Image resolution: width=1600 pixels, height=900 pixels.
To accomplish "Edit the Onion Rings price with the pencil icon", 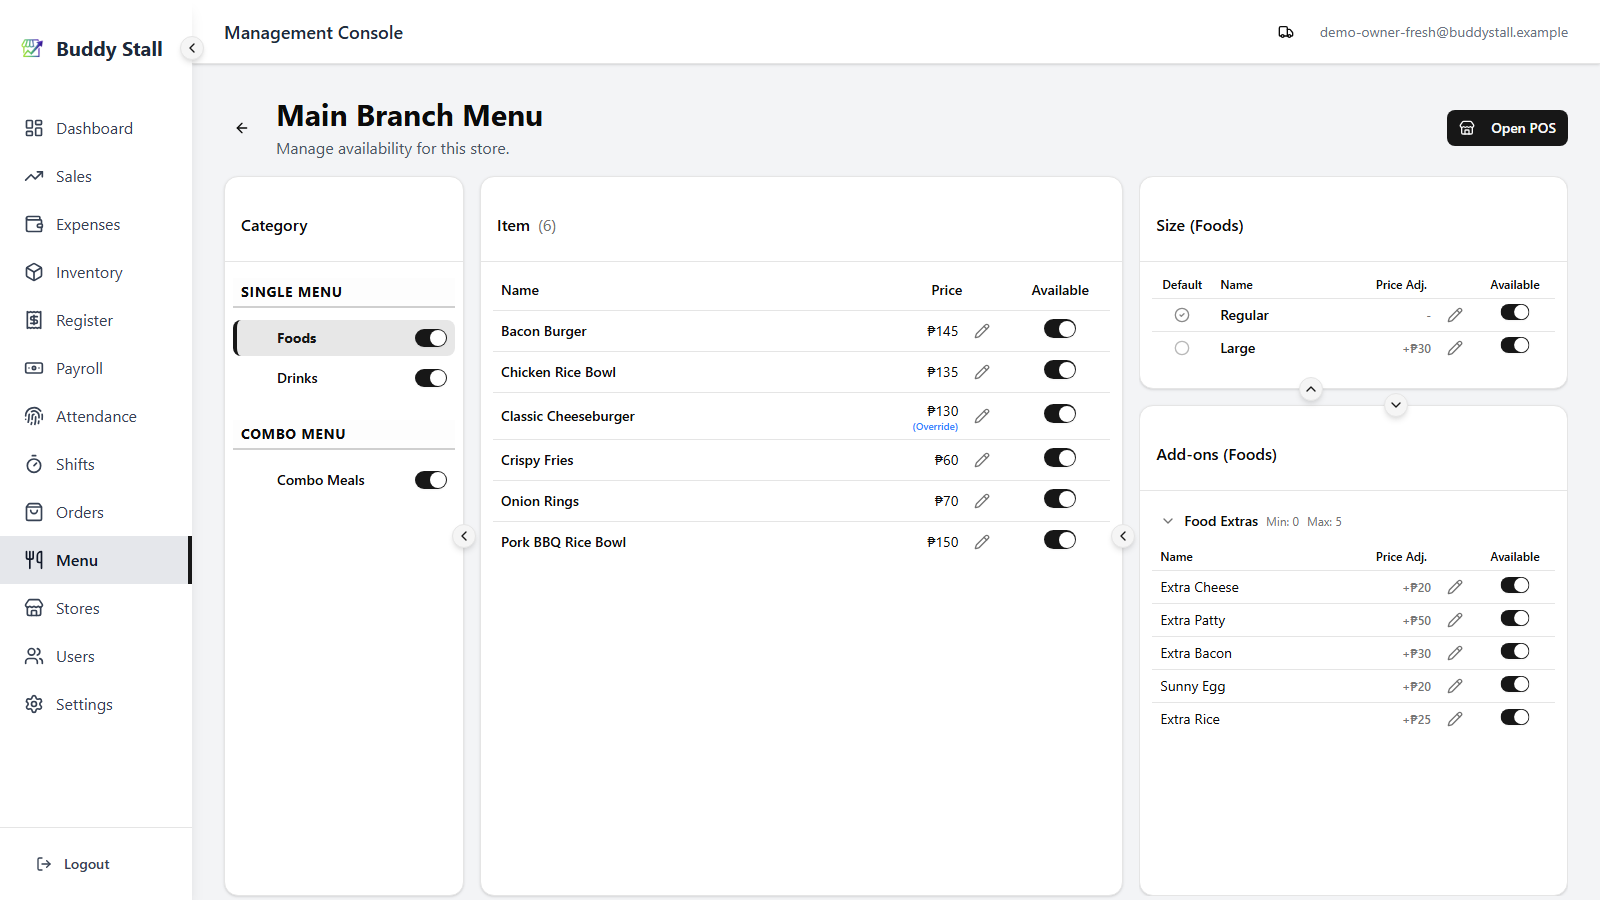I will (982, 501).
